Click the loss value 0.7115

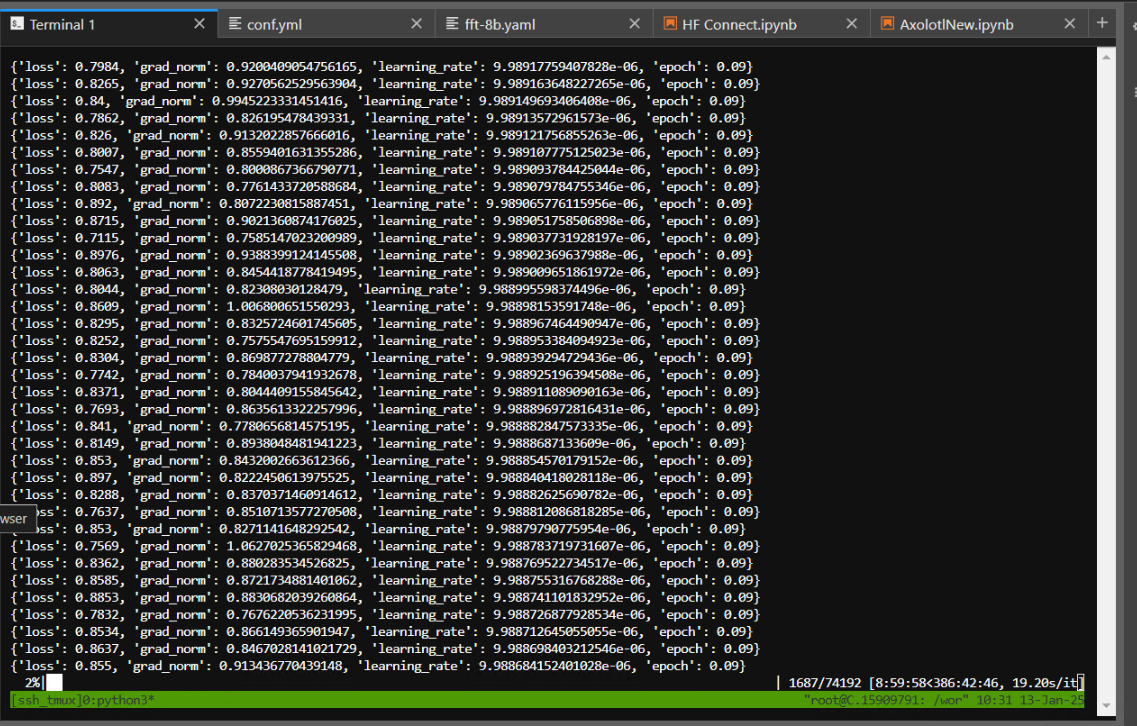96,238
